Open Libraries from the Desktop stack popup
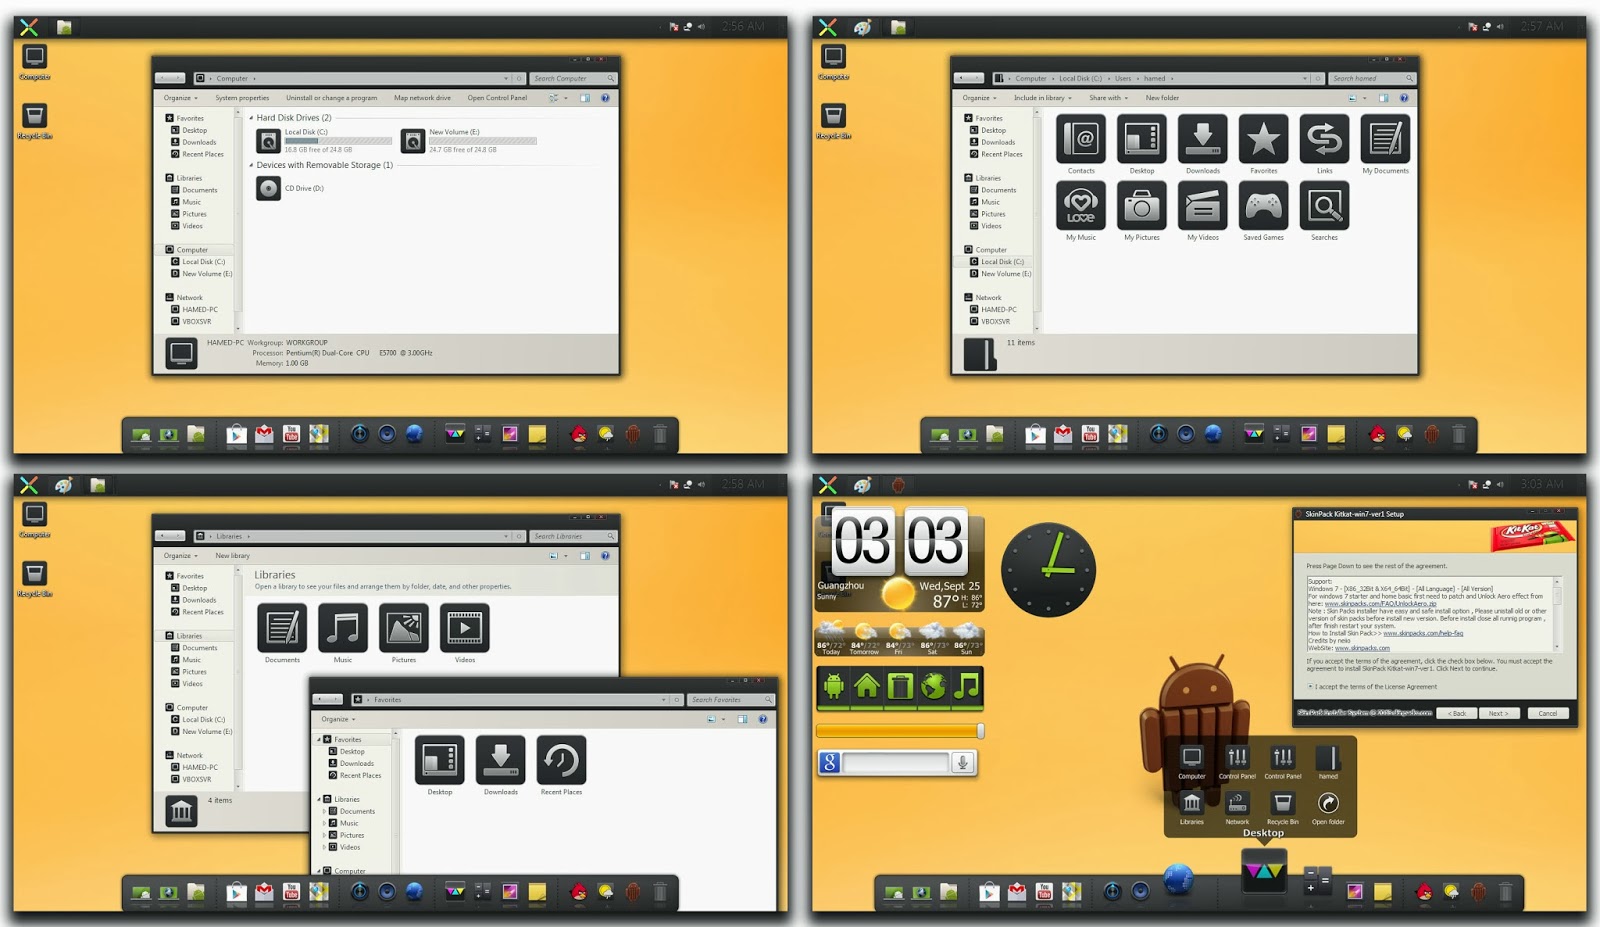Image resolution: width=1600 pixels, height=927 pixels. (1192, 803)
